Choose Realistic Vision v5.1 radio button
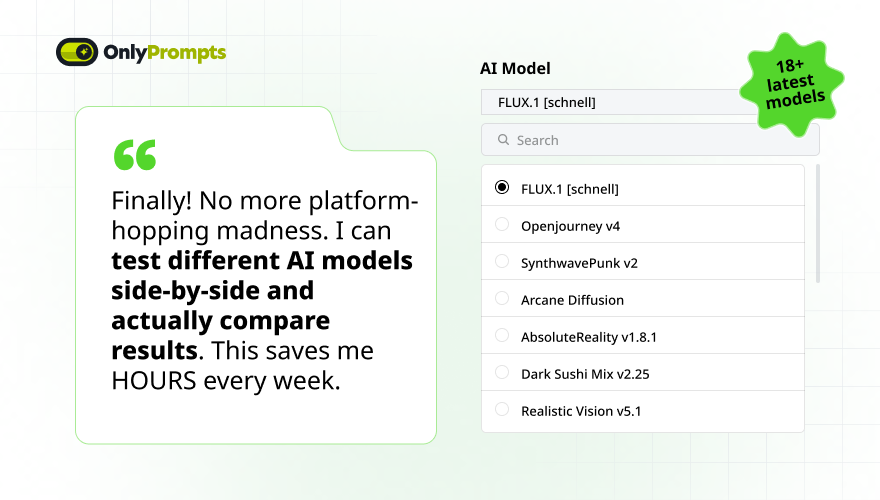The image size is (880, 500). point(502,409)
